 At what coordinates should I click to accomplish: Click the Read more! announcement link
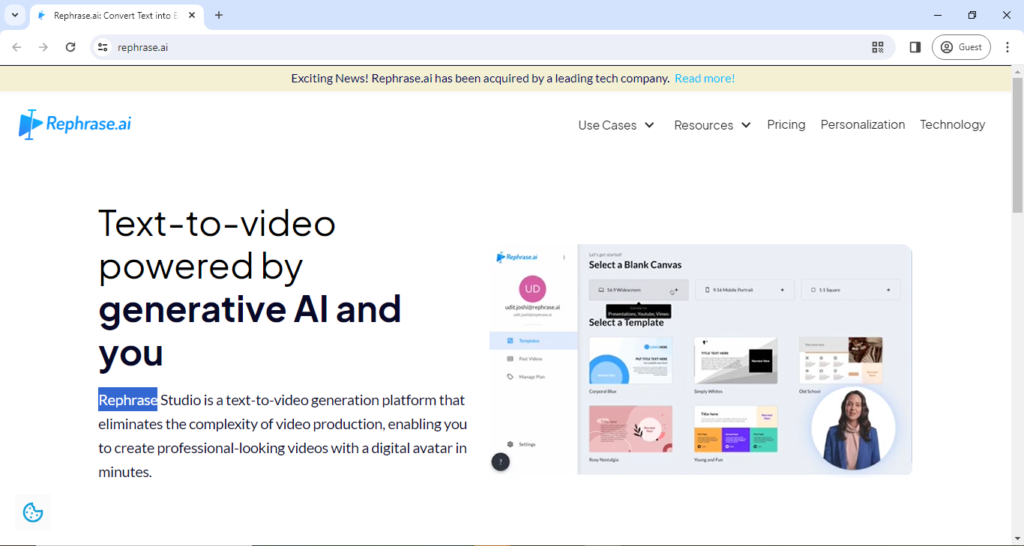704,78
